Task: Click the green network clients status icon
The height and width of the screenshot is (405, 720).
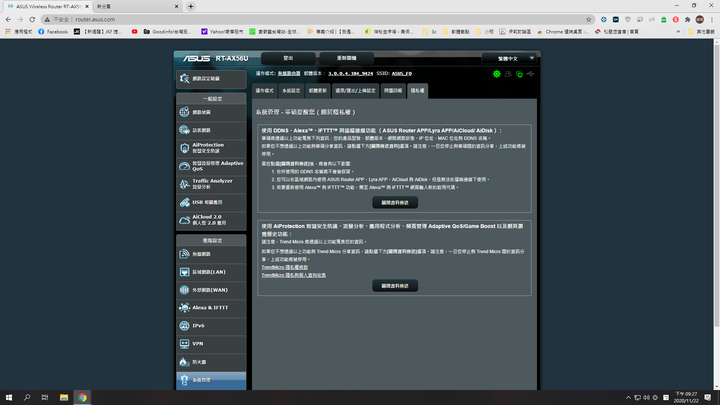Action: pos(519,74)
